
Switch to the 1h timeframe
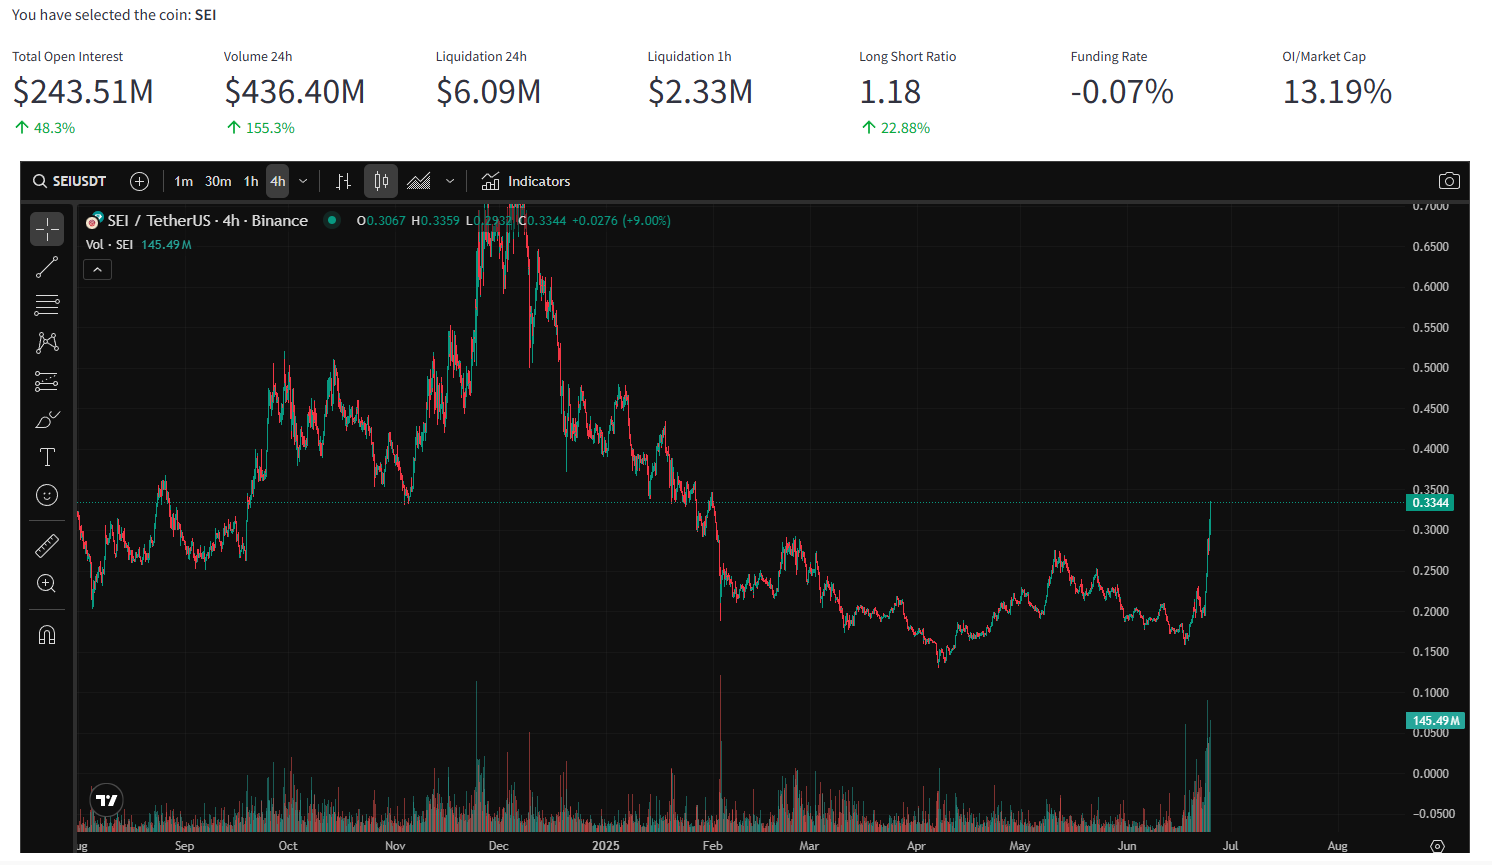point(251,181)
